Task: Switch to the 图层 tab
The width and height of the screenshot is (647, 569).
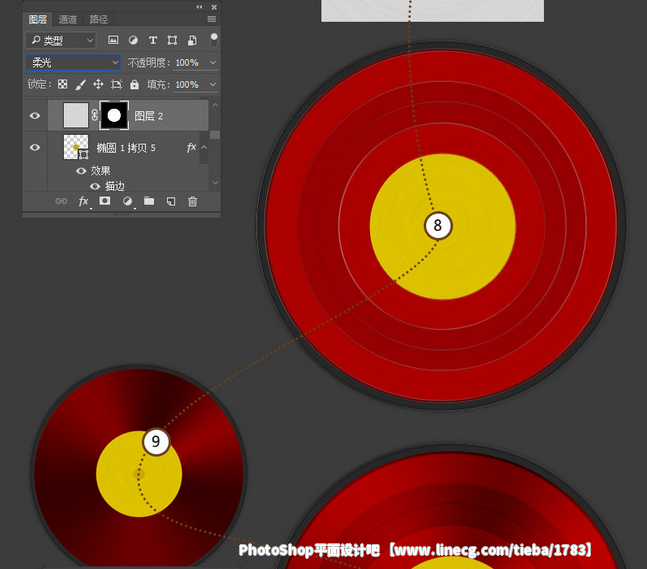Action: [38, 19]
